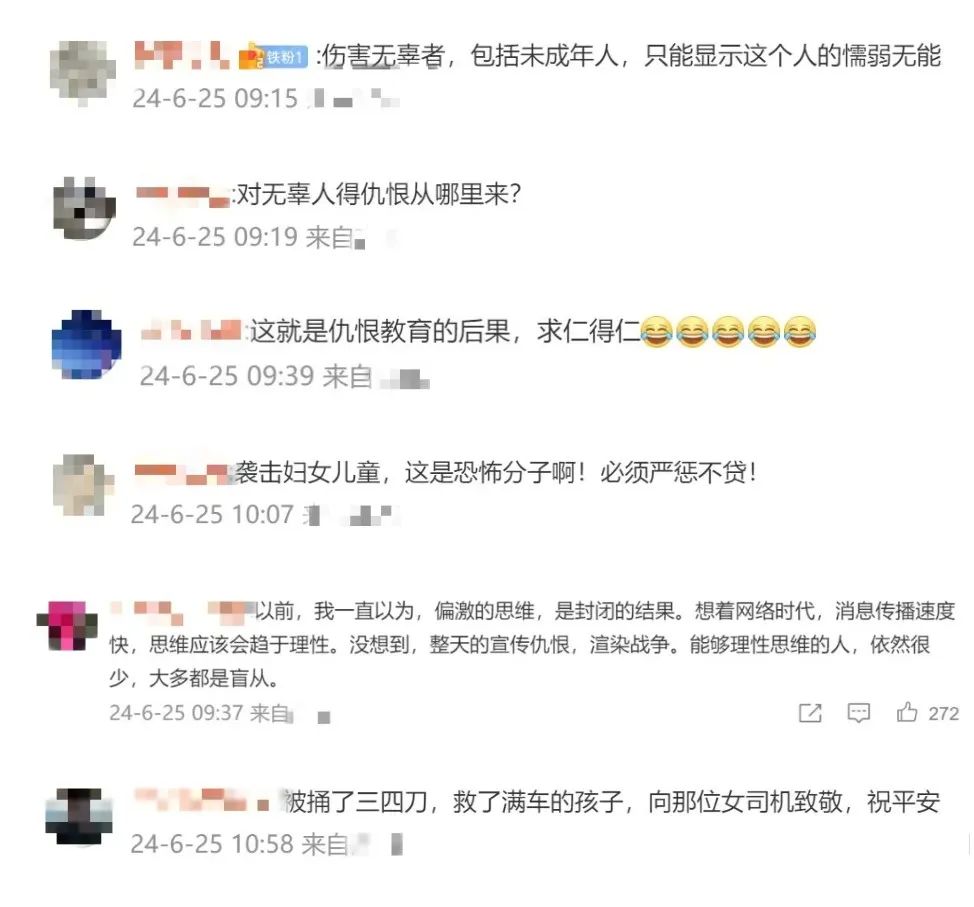This screenshot has width=974, height=907.
Task: Open the avatar beside the 女司机致敬 comment
Action: coord(78,816)
